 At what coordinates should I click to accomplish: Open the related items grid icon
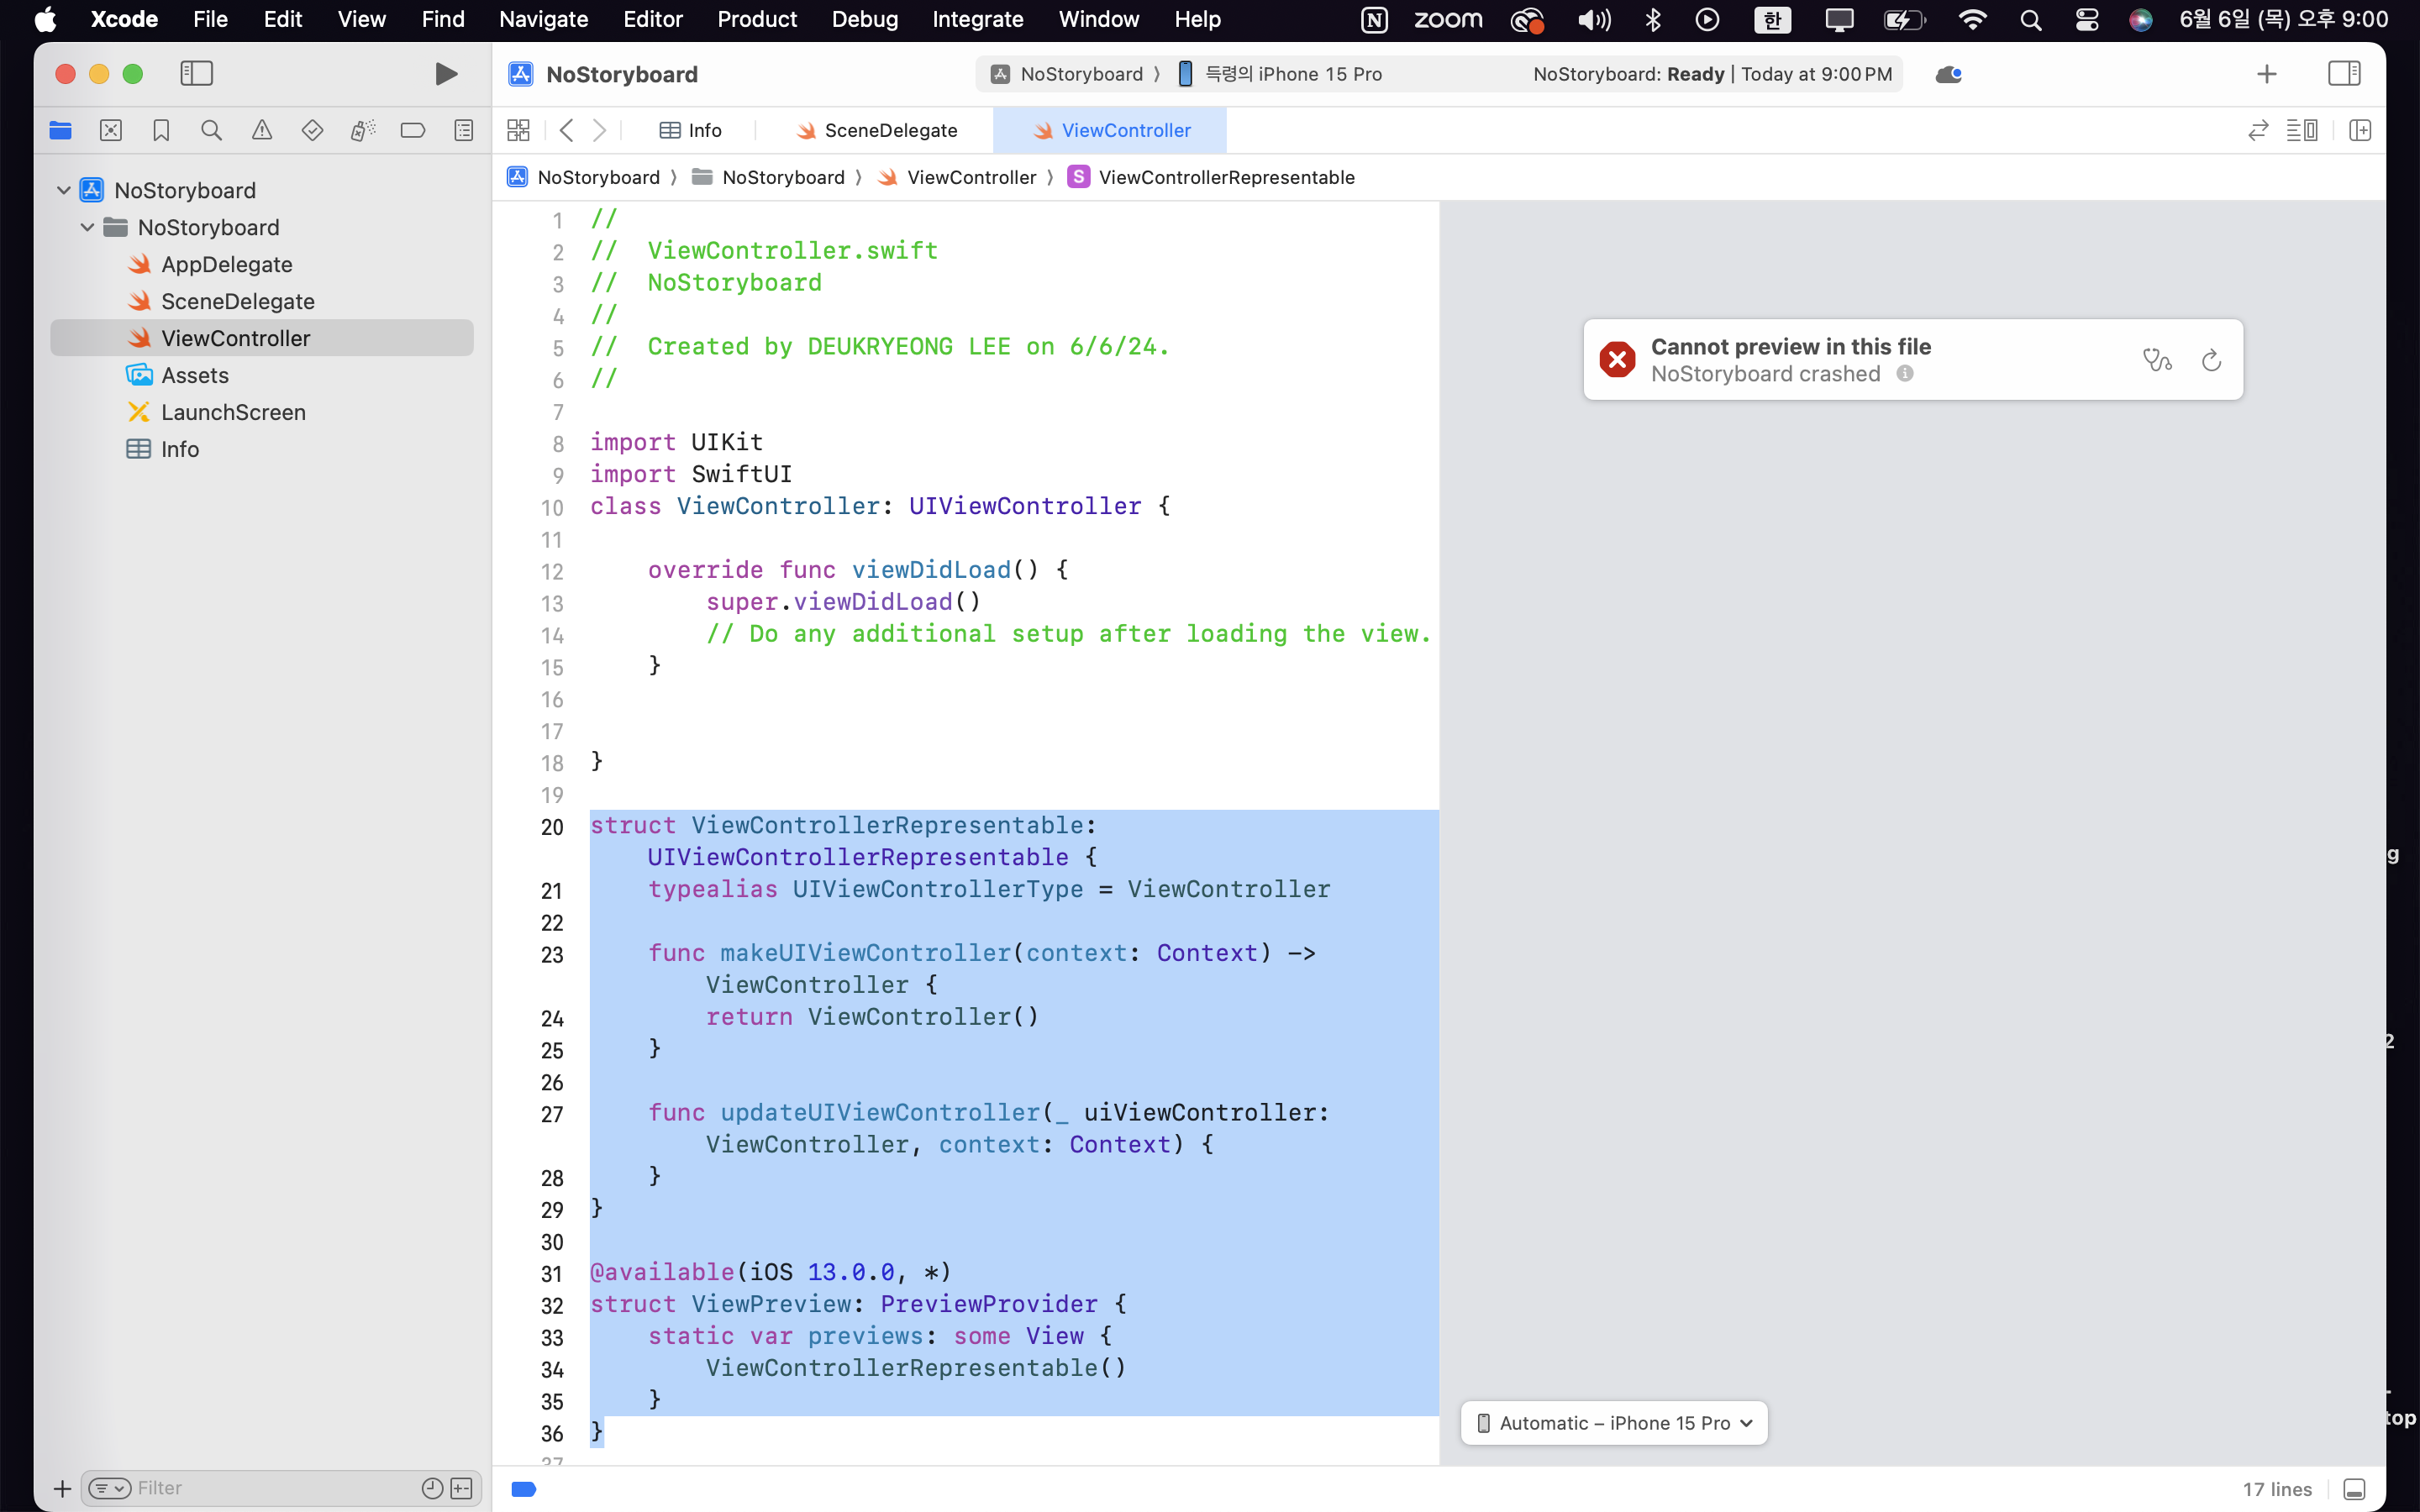(518, 130)
